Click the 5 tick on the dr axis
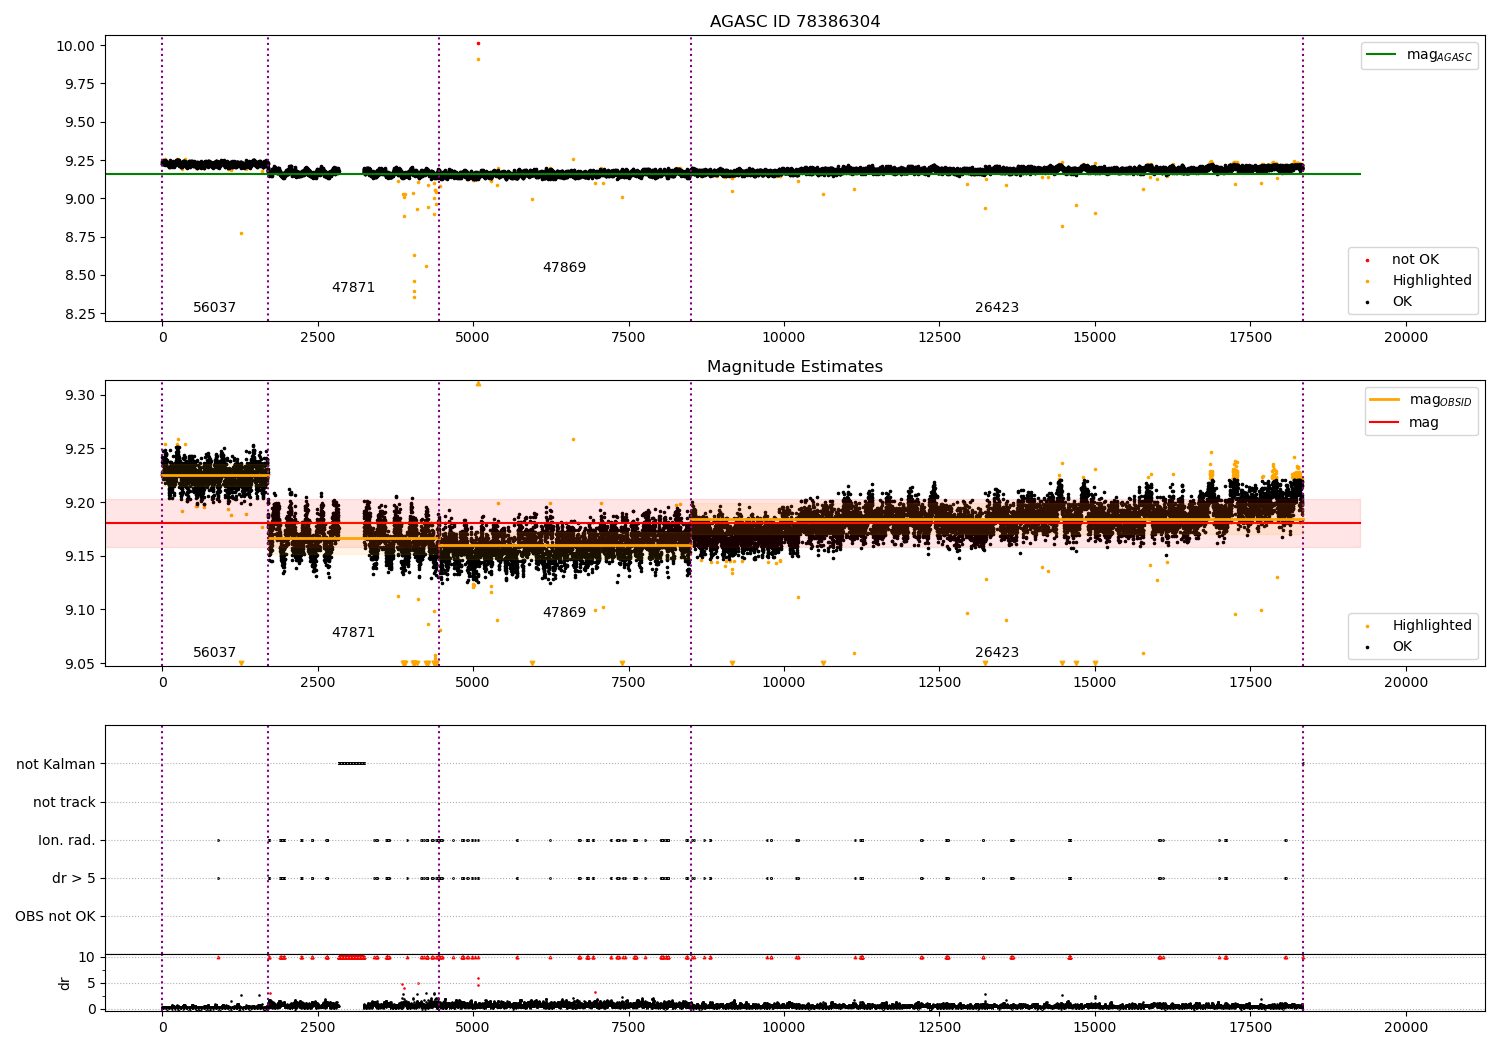The height and width of the screenshot is (1050, 1500). point(91,984)
